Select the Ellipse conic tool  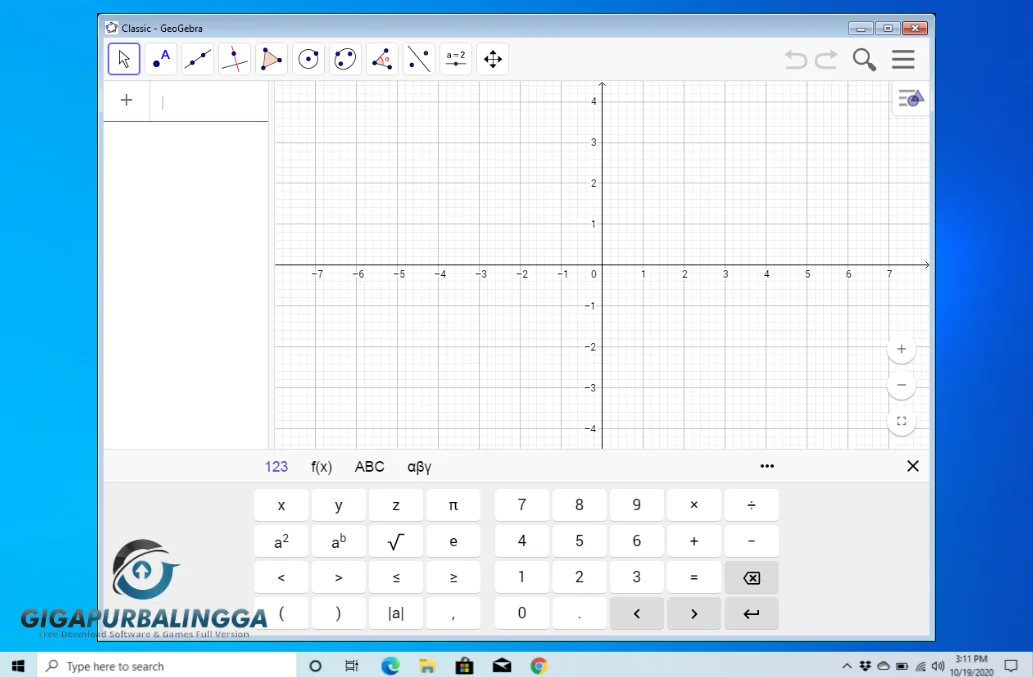(x=345, y=59)
